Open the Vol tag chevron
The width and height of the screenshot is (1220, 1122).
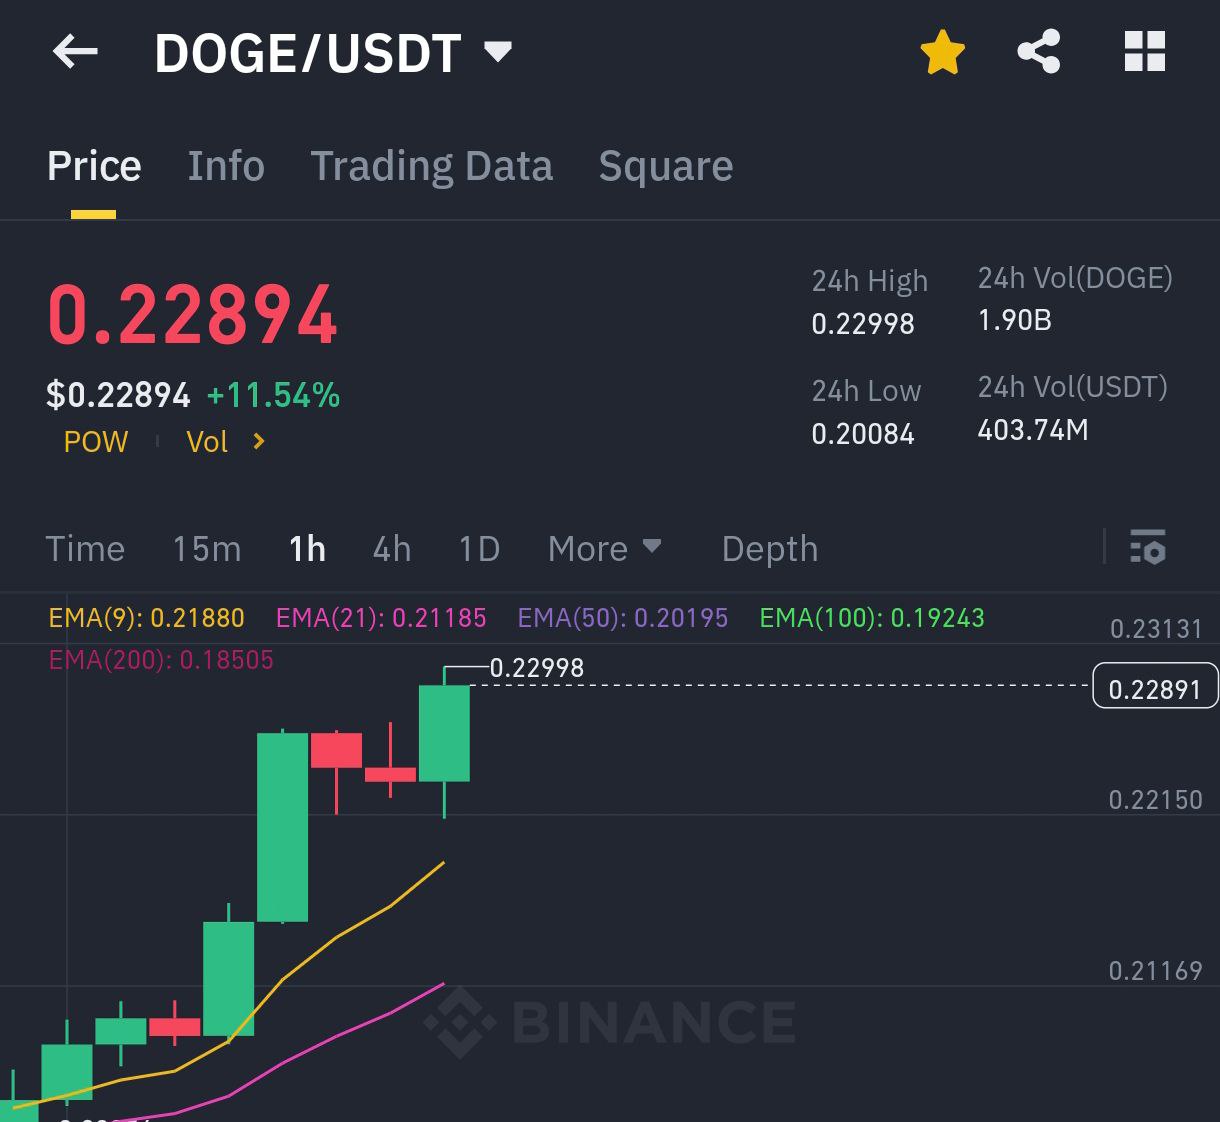(258, 441)
